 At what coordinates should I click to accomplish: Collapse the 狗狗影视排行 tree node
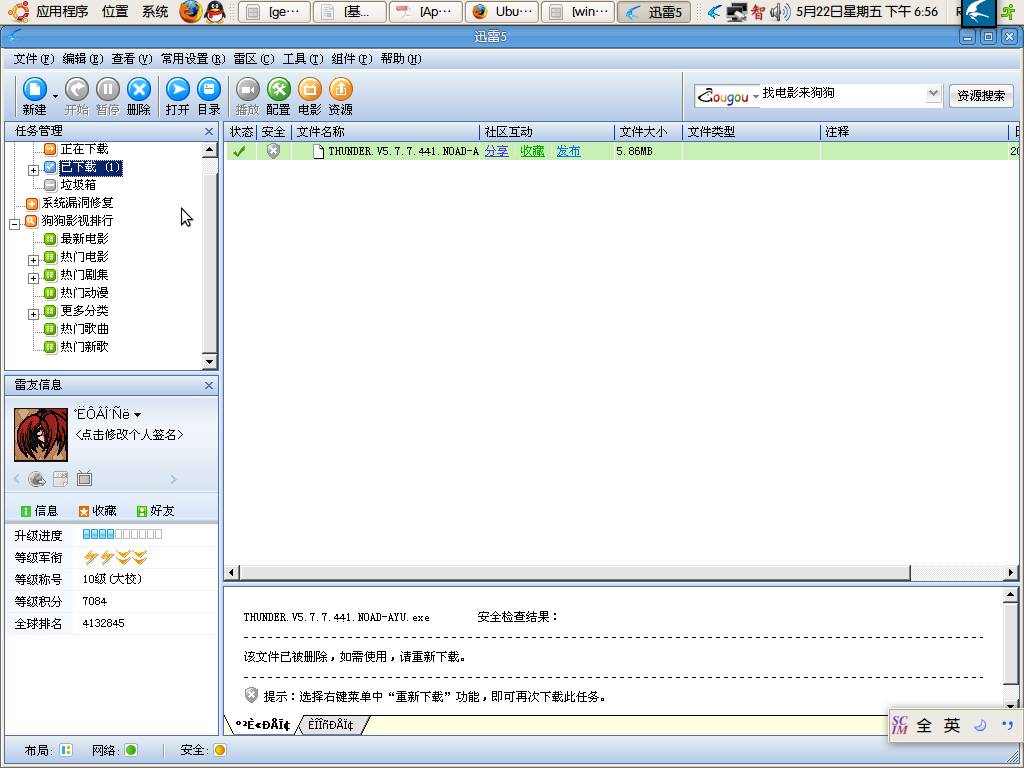point(14,224)
